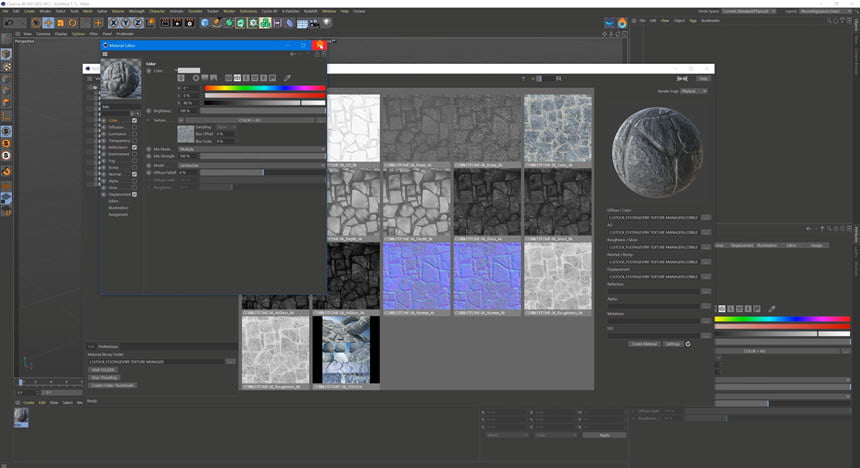Toggle the Y axis lock
The width and height of the screenshot is (860, 468).
[x=126, y=23]
